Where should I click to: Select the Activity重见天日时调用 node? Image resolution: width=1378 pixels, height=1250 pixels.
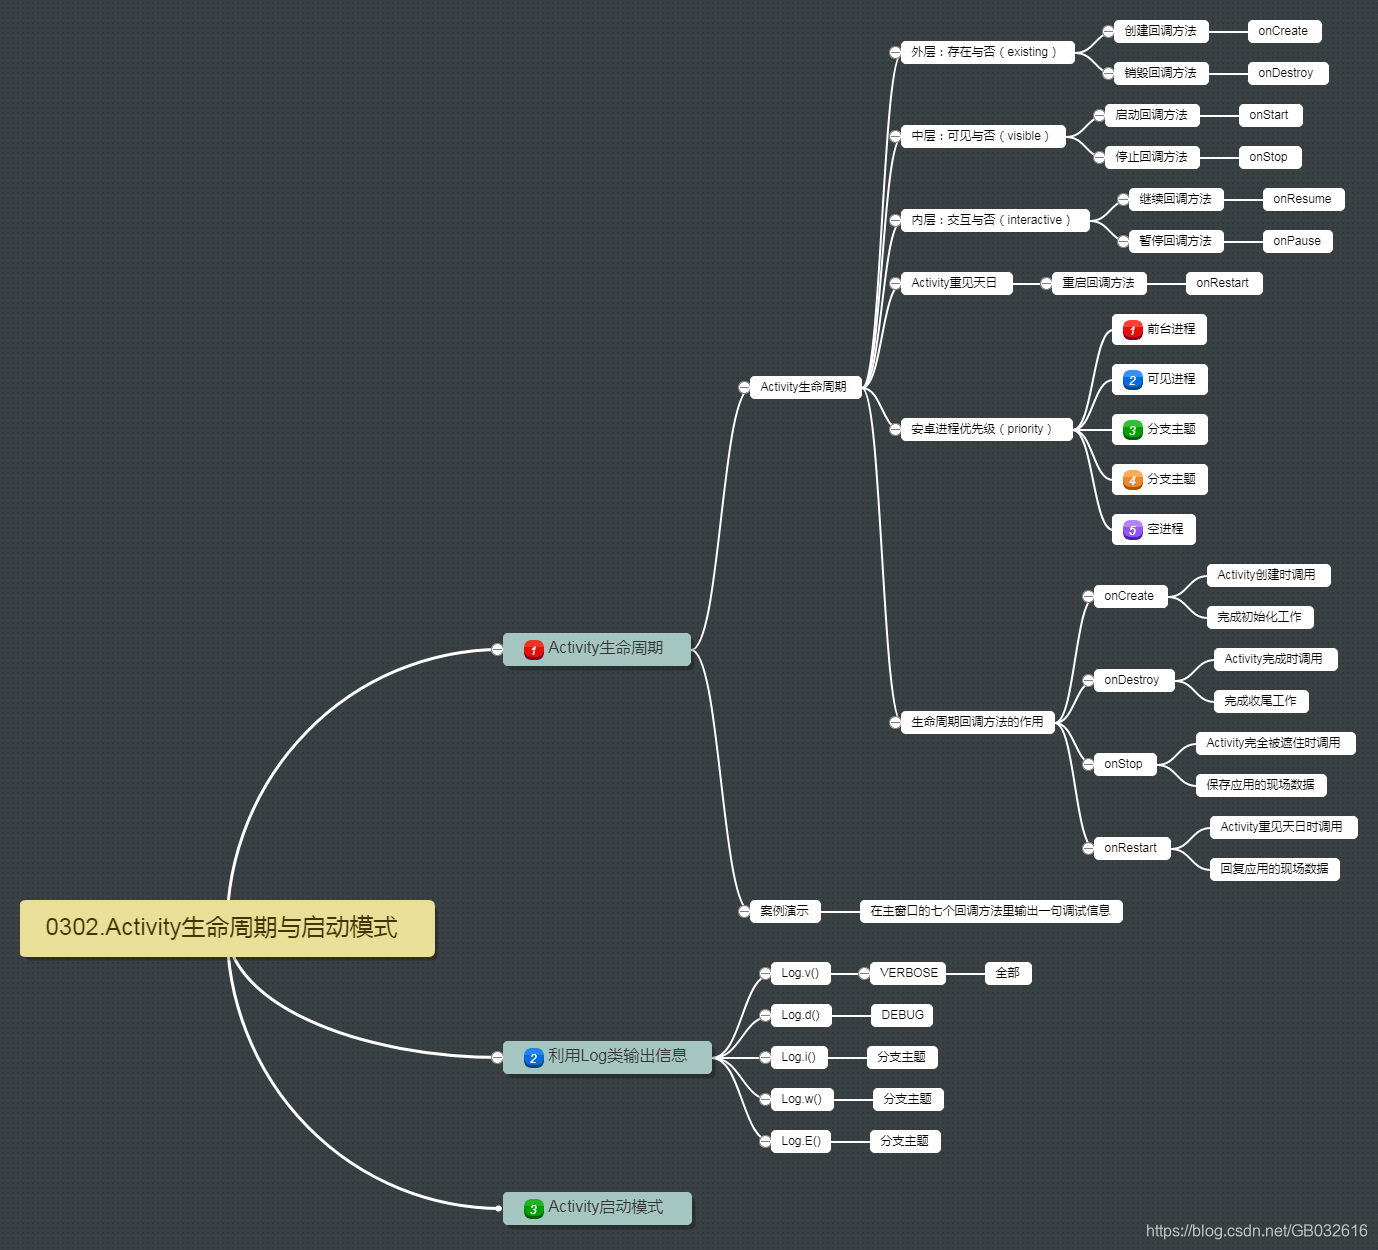1283,827
